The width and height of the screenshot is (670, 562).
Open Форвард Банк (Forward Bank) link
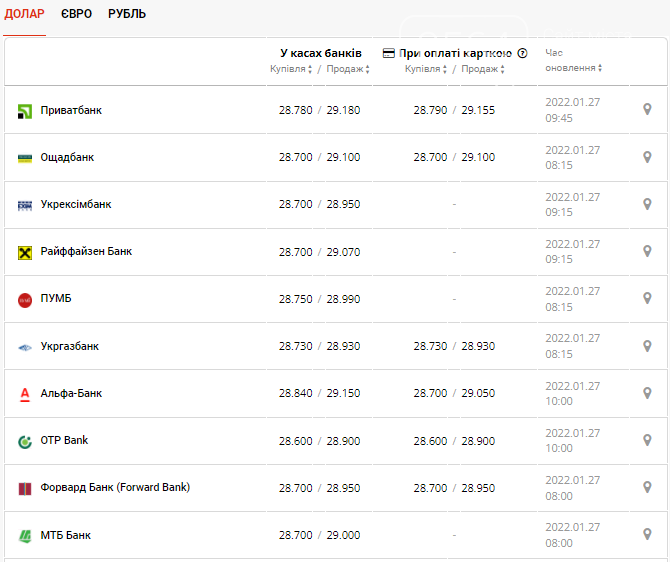(115, 487)
